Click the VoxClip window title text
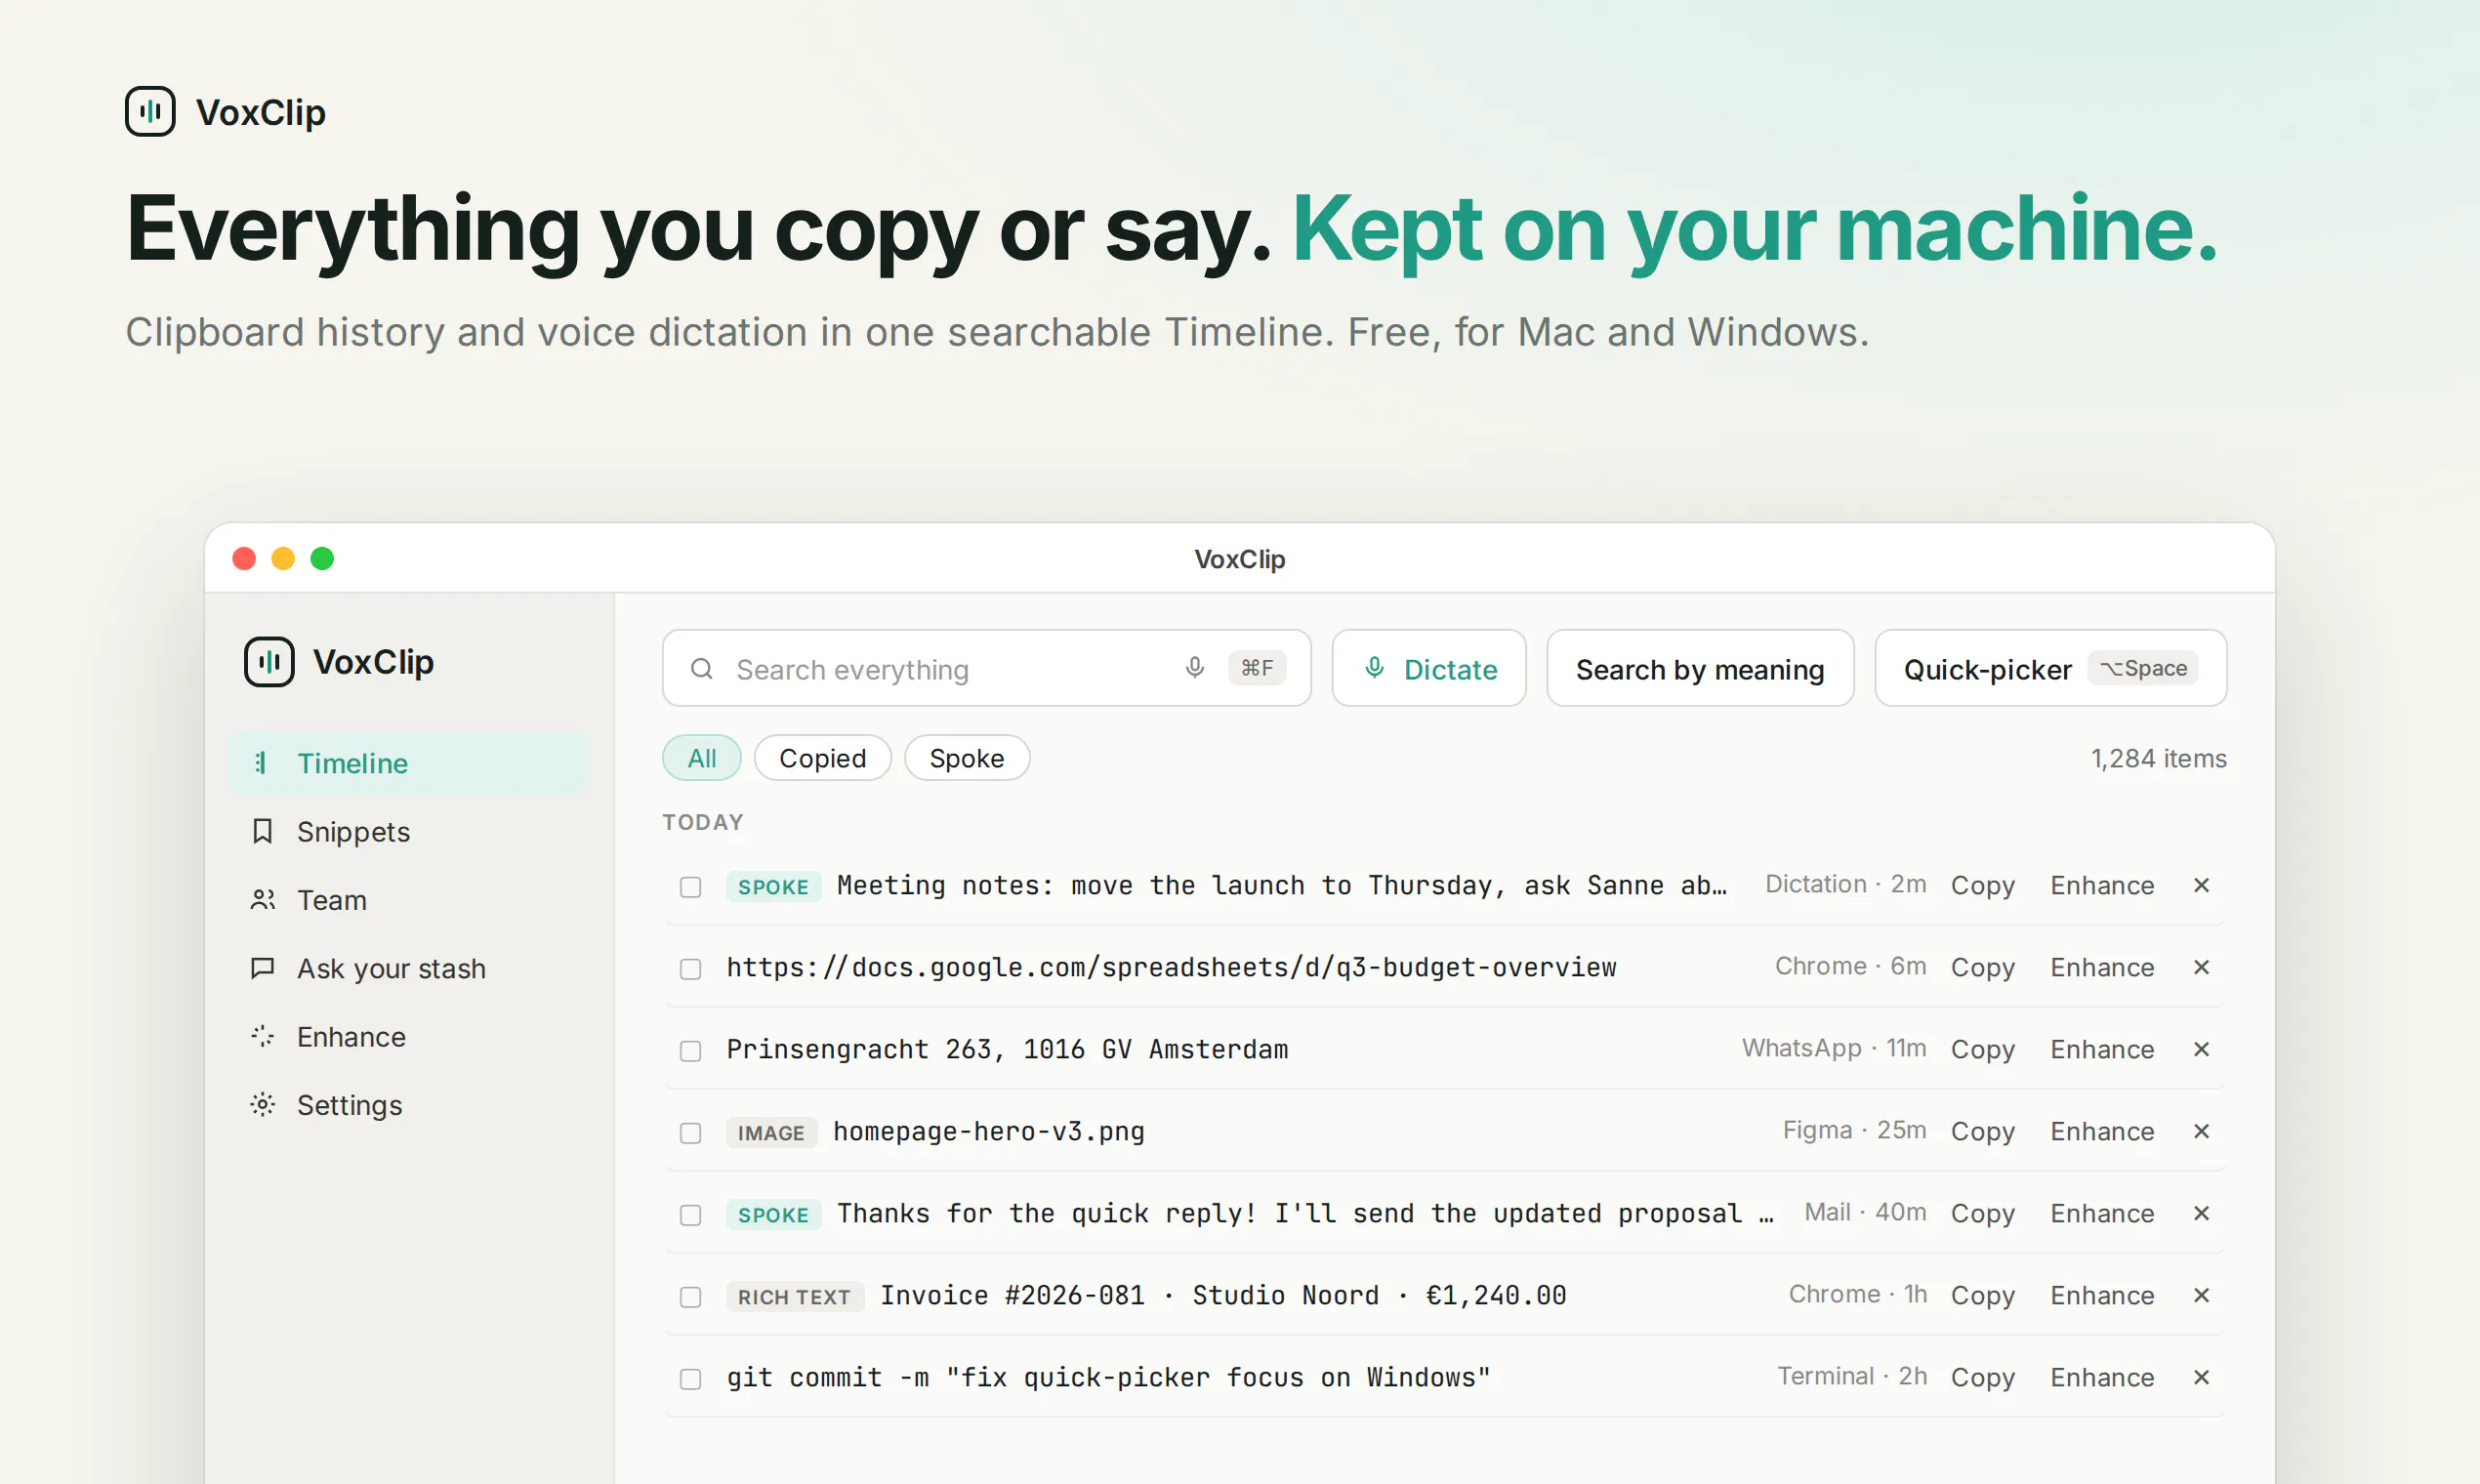The width and height of the screenshot is (2480, 1484). [x=1240, y=559]
